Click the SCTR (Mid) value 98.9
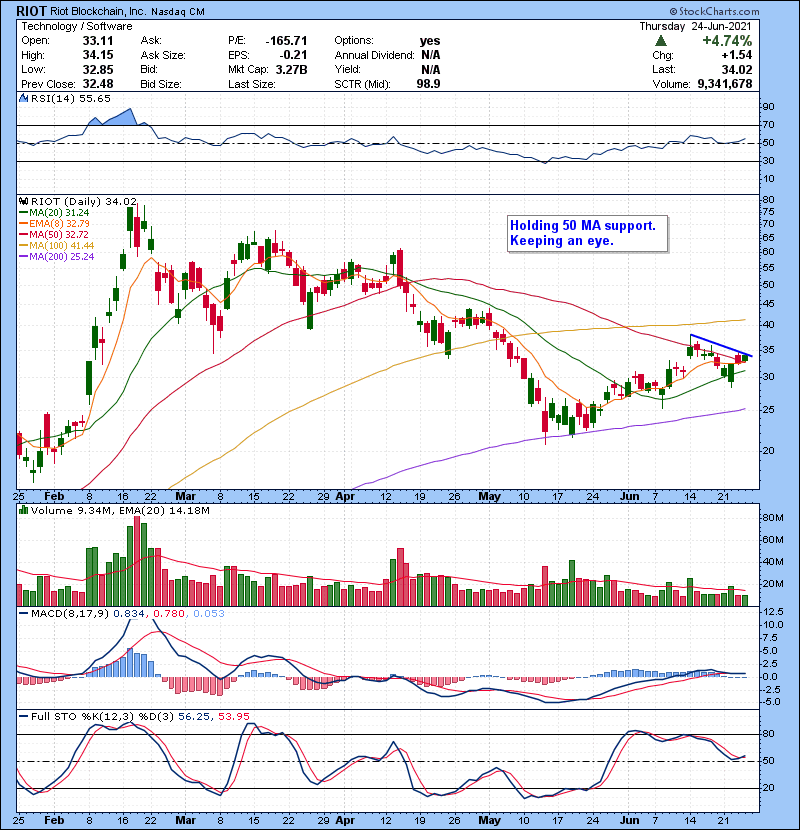Screen dimensions: 800x830 [x=428, y=84]
